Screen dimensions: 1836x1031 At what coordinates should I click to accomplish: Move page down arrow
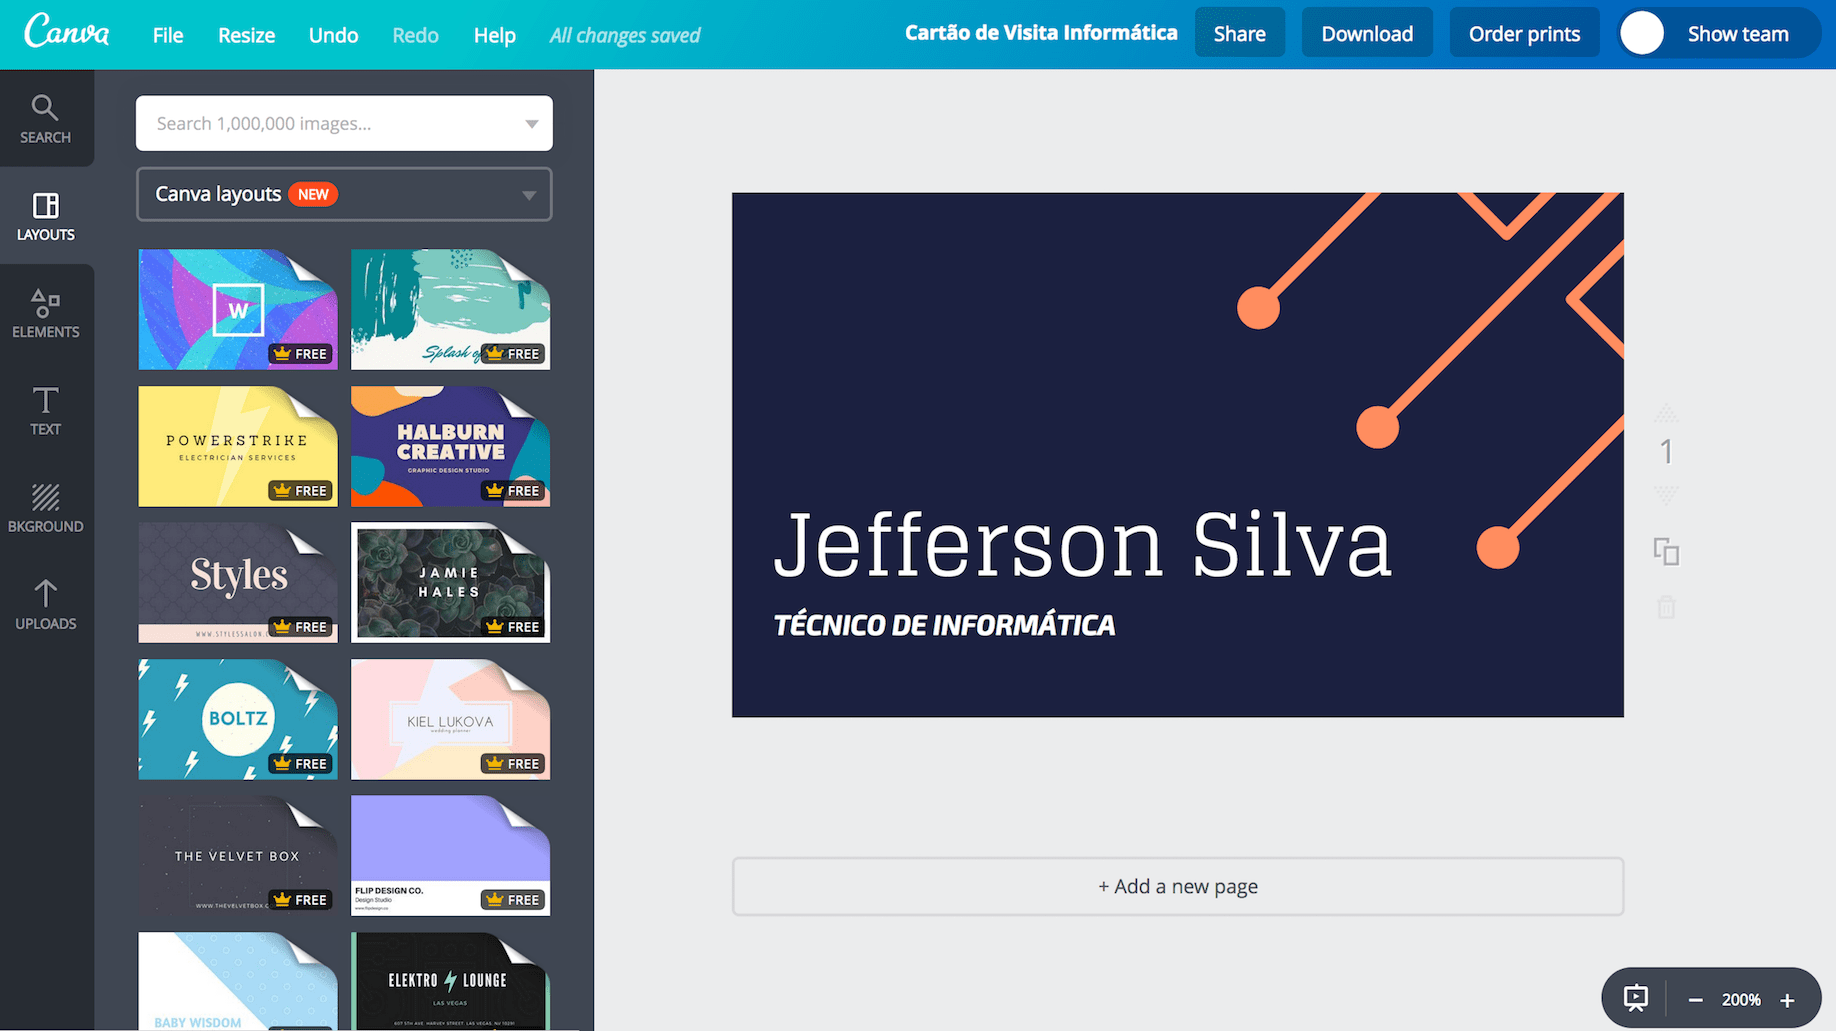point(1666,494)
